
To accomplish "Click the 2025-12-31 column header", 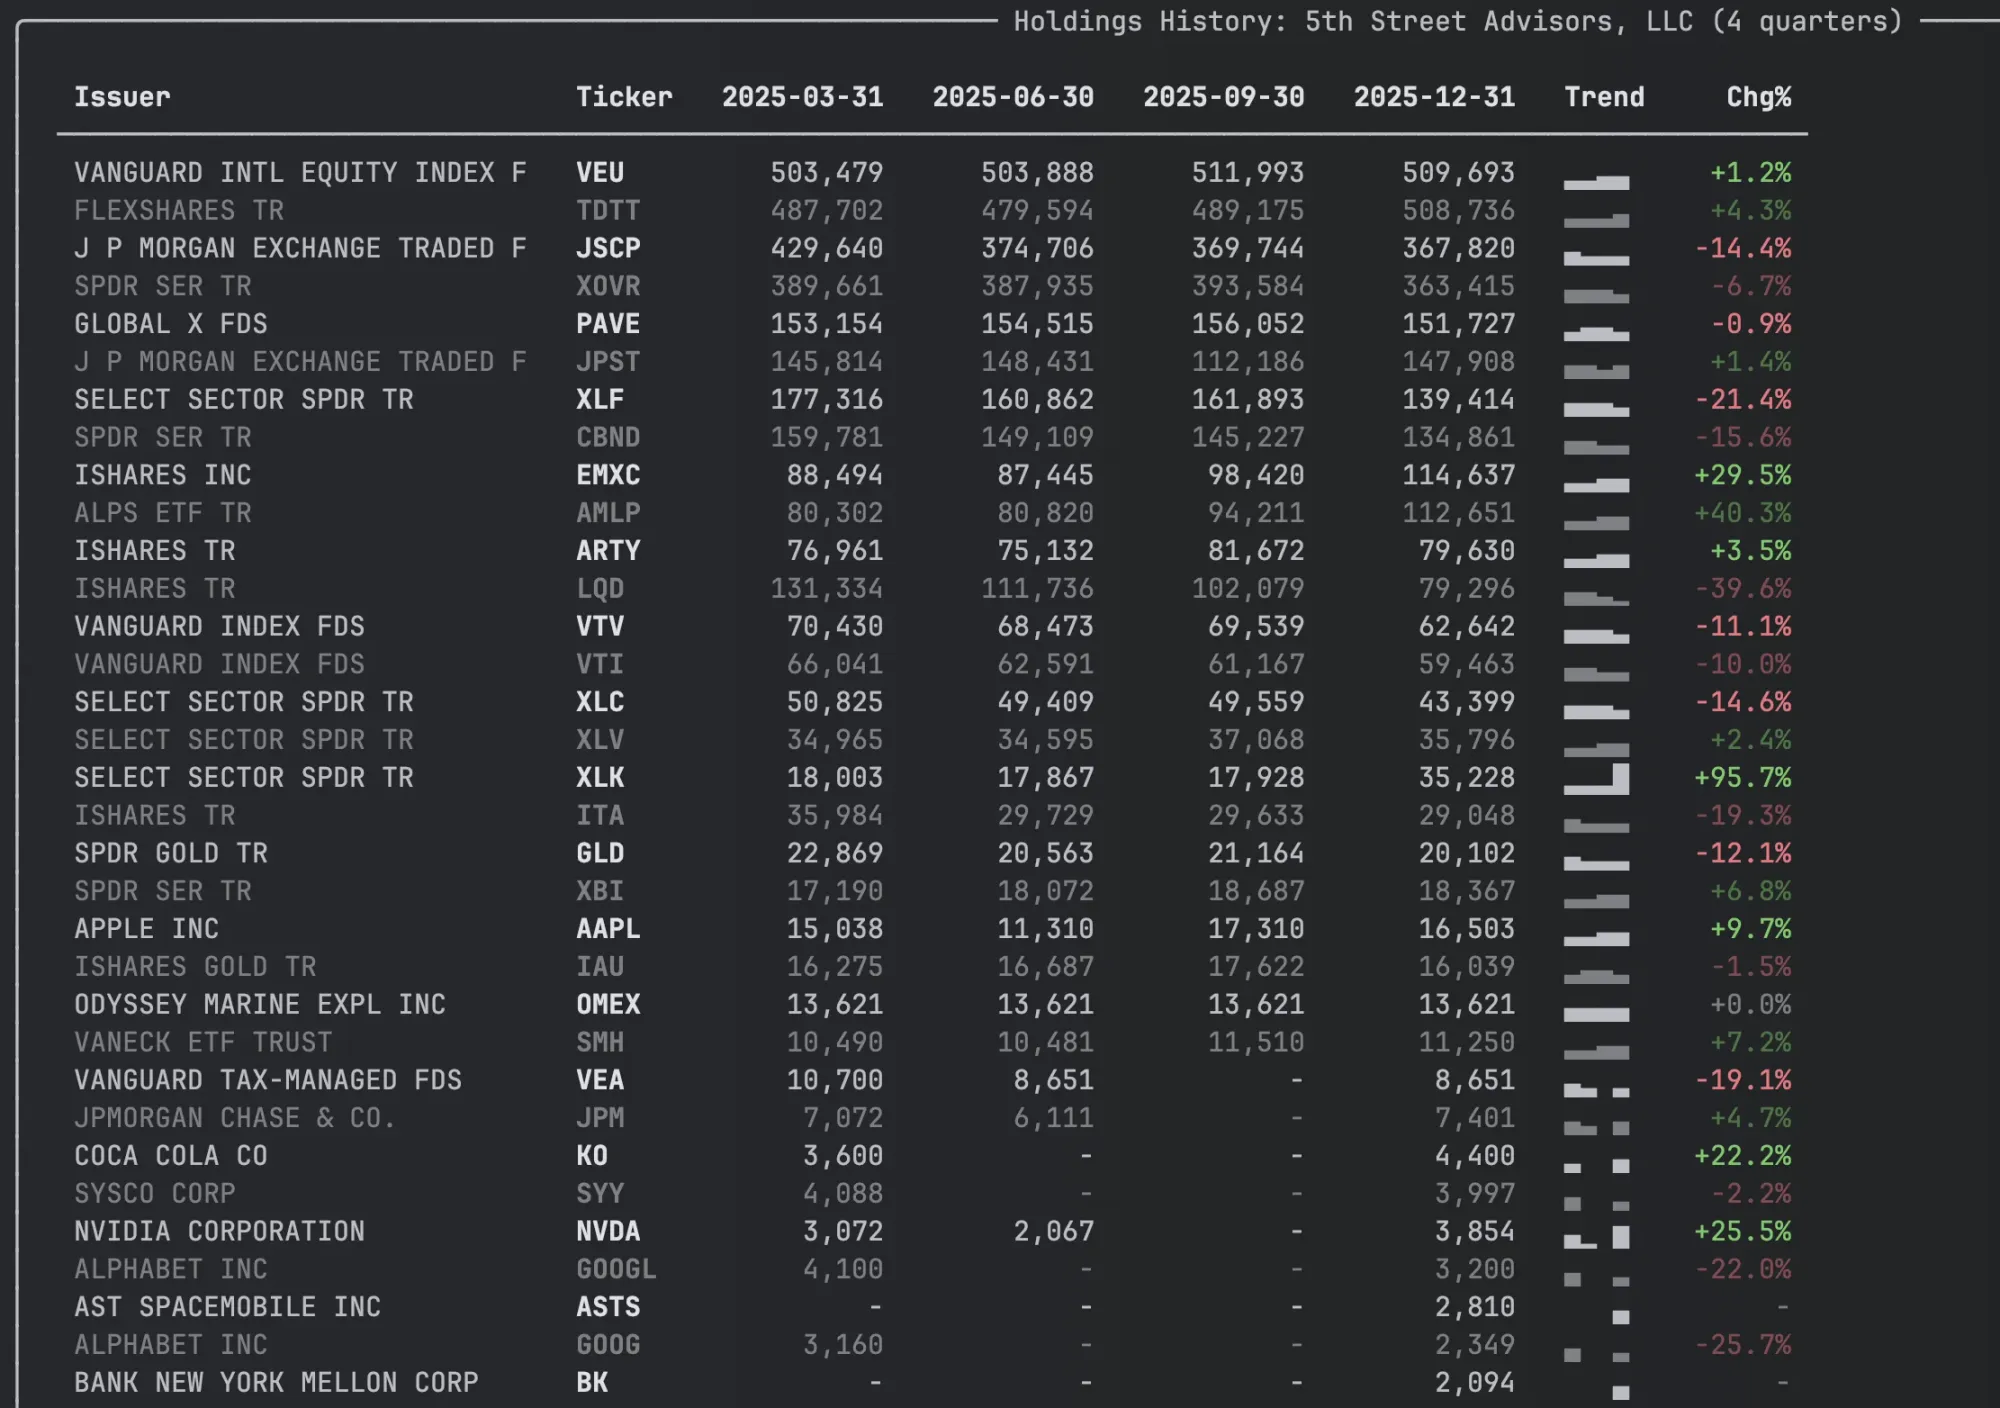I will pos(1434,97).
